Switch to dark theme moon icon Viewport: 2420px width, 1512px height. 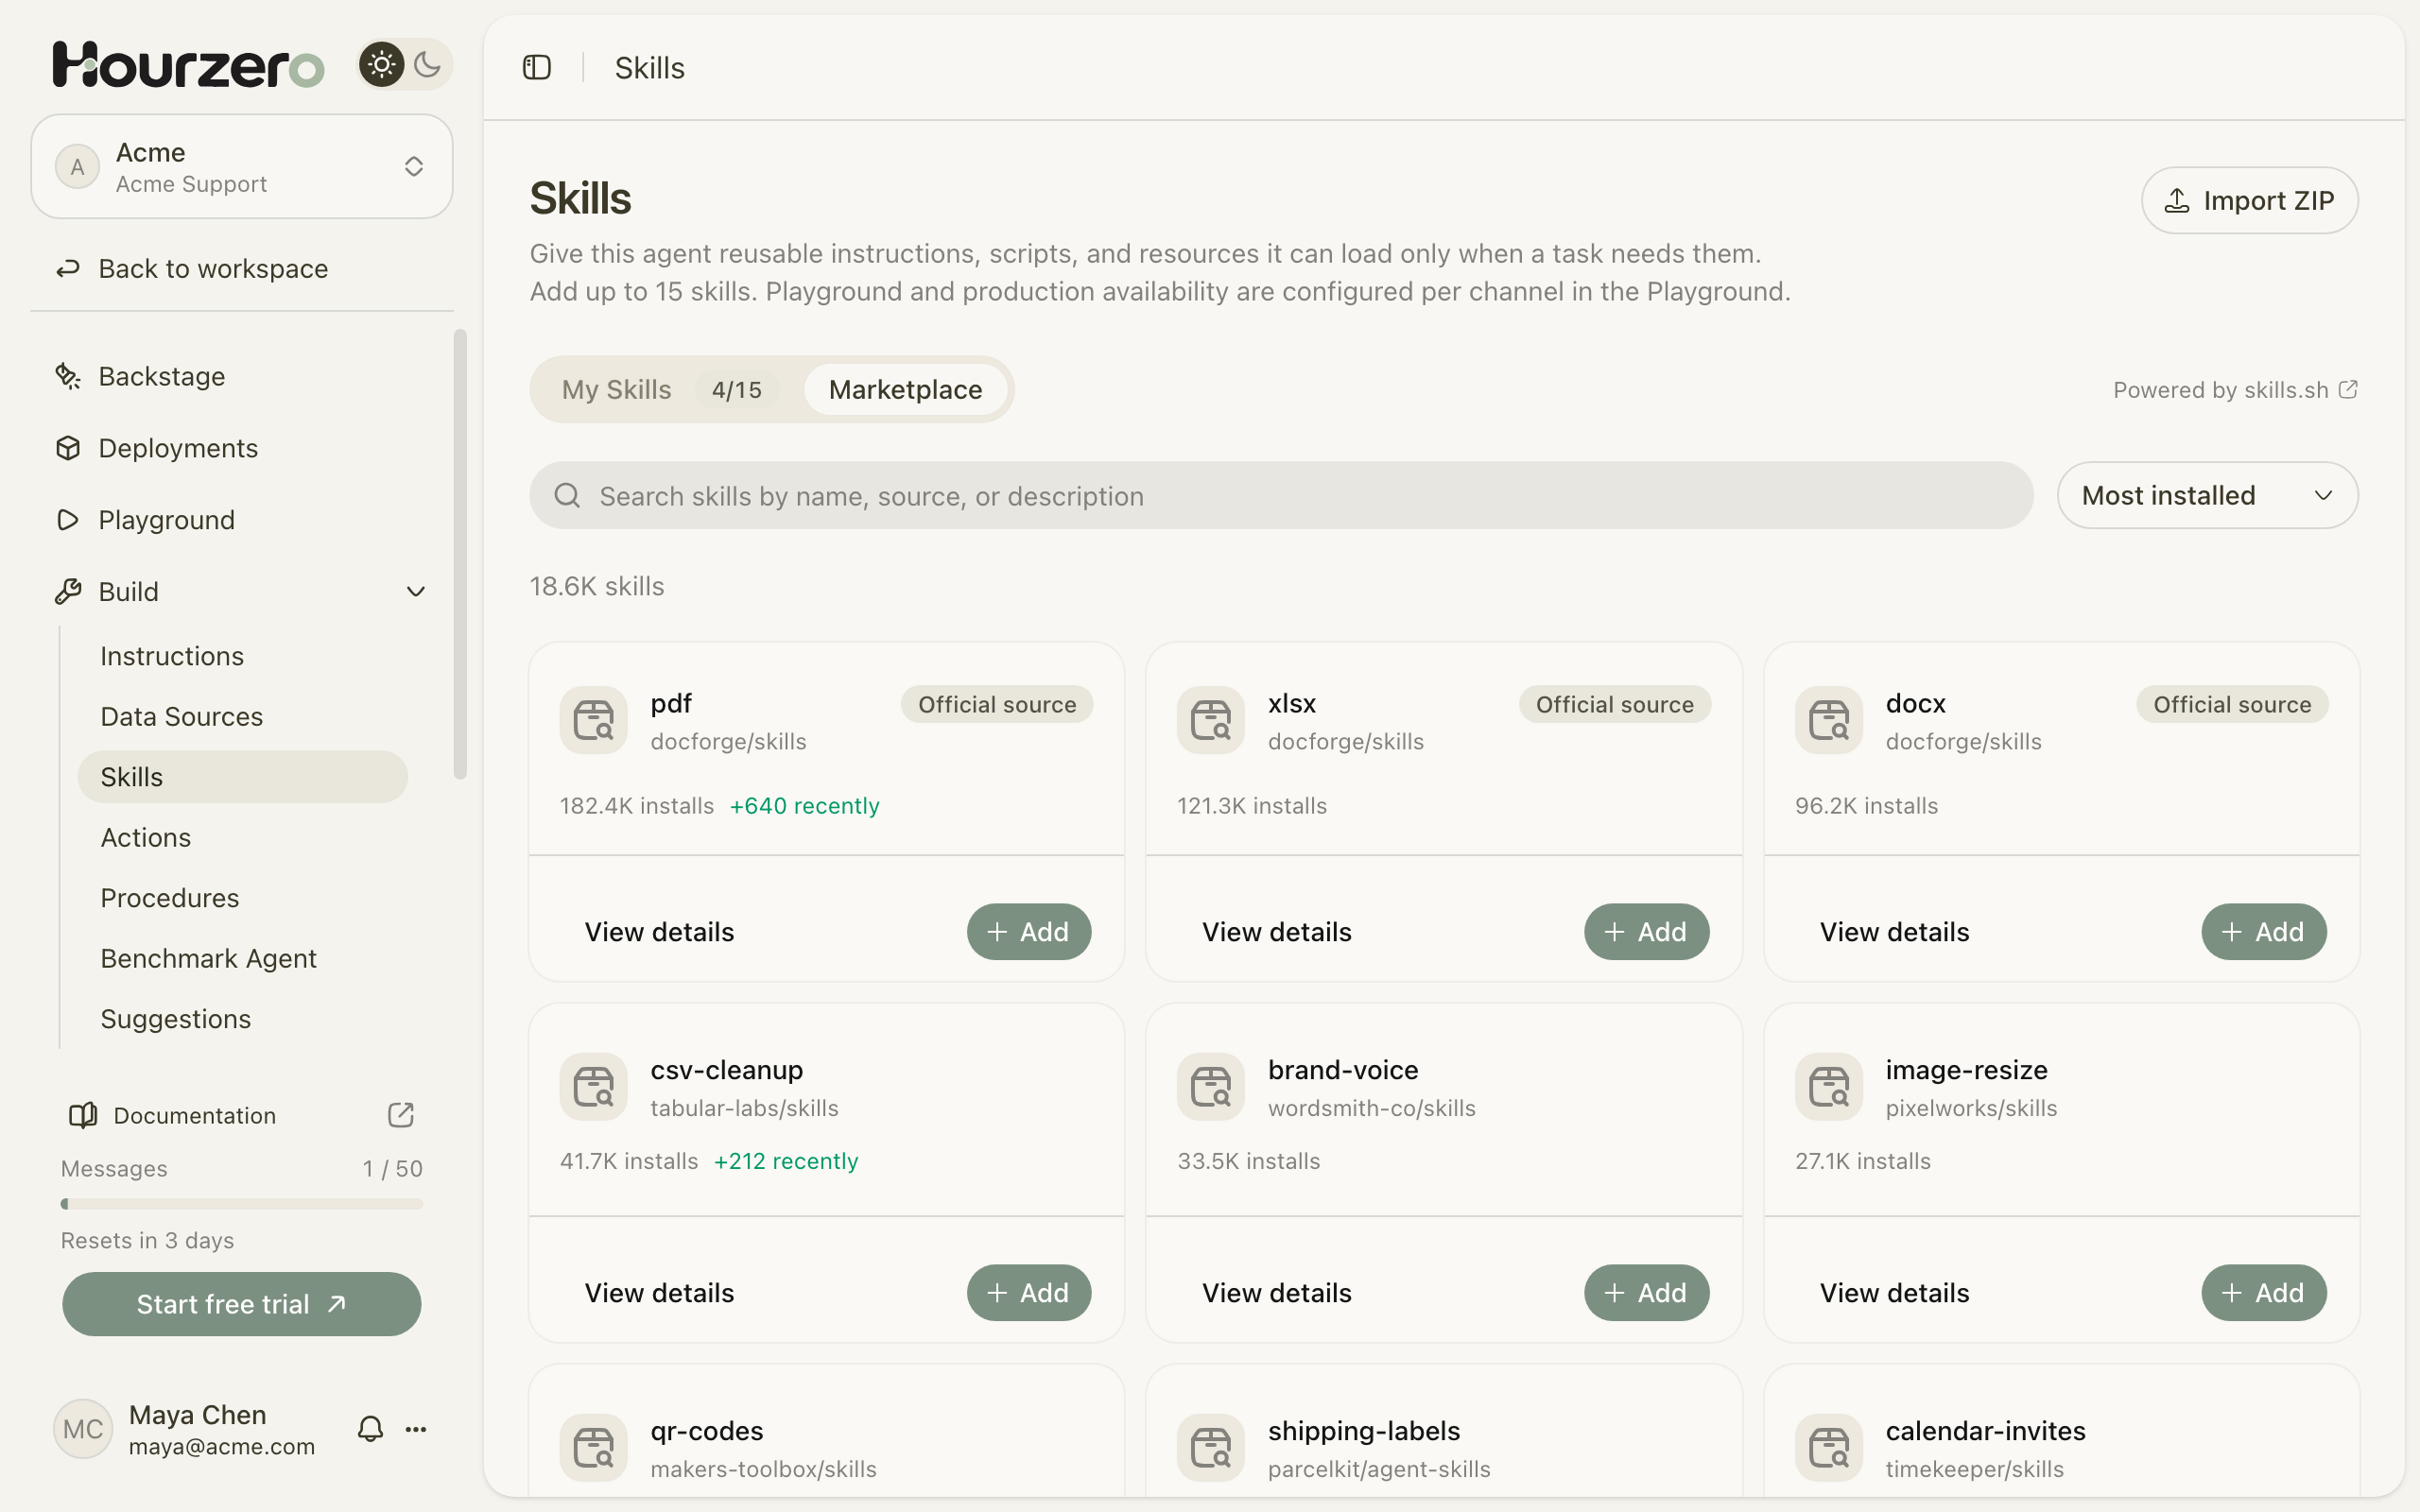click(x=428, y=65)
